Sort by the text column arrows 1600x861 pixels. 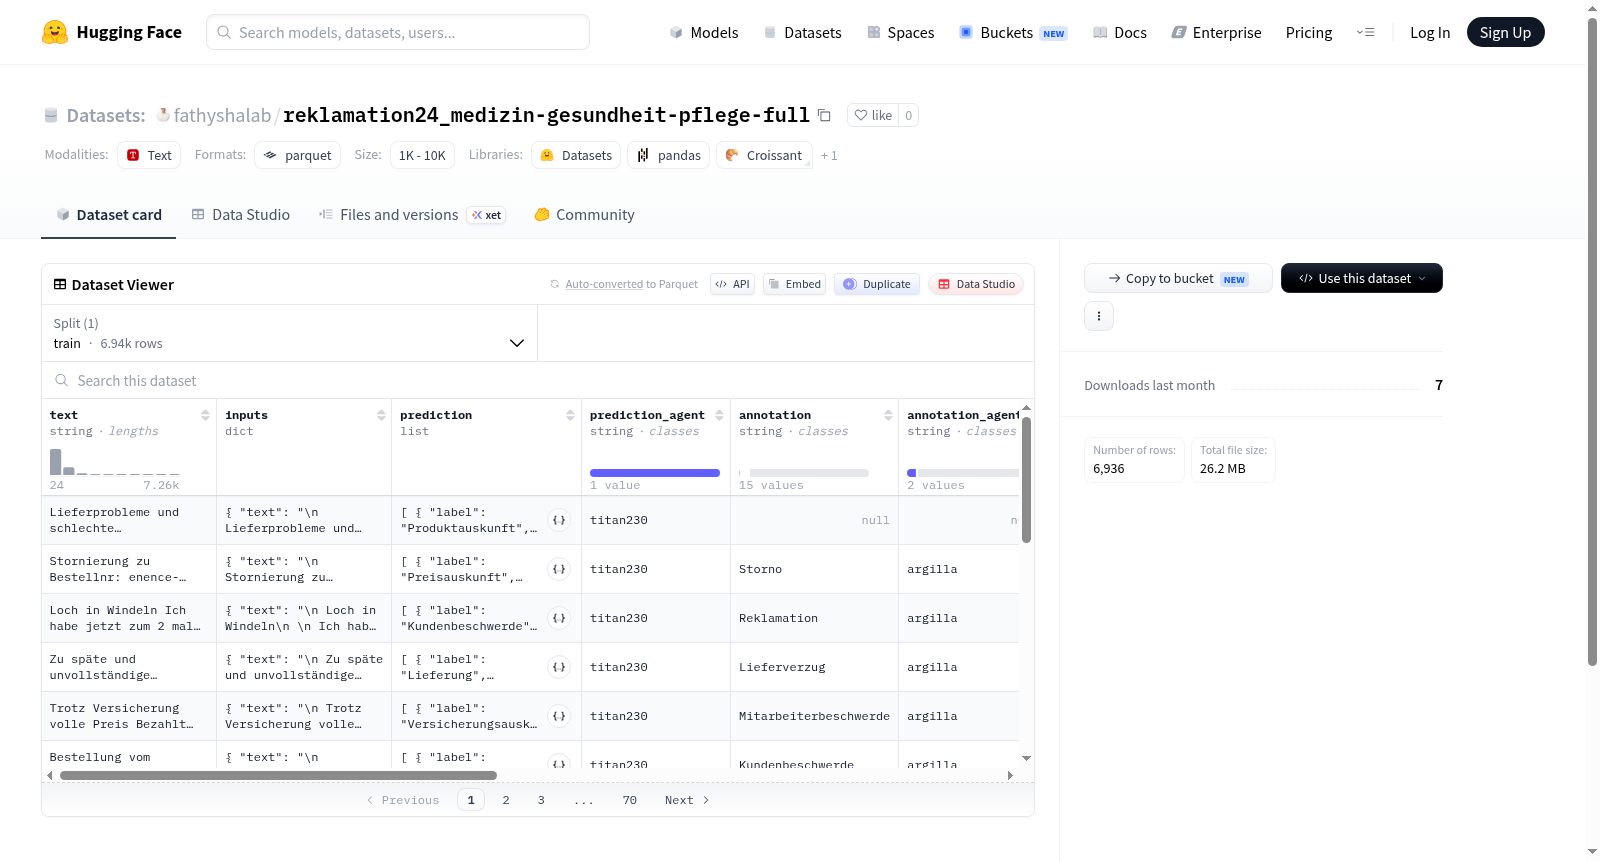pyautogui.click(x=205, y=415)
